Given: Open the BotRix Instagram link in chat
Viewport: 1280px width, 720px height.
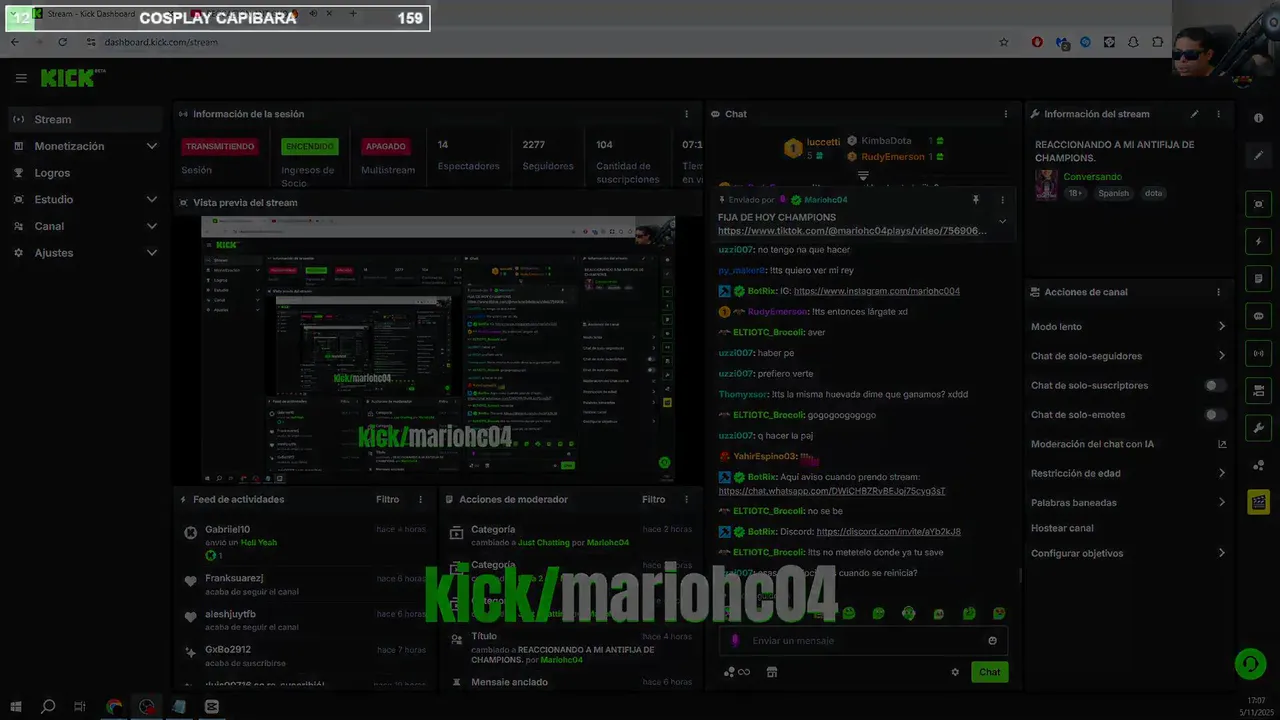Looking at the screenshot, I should click(877, 291).
